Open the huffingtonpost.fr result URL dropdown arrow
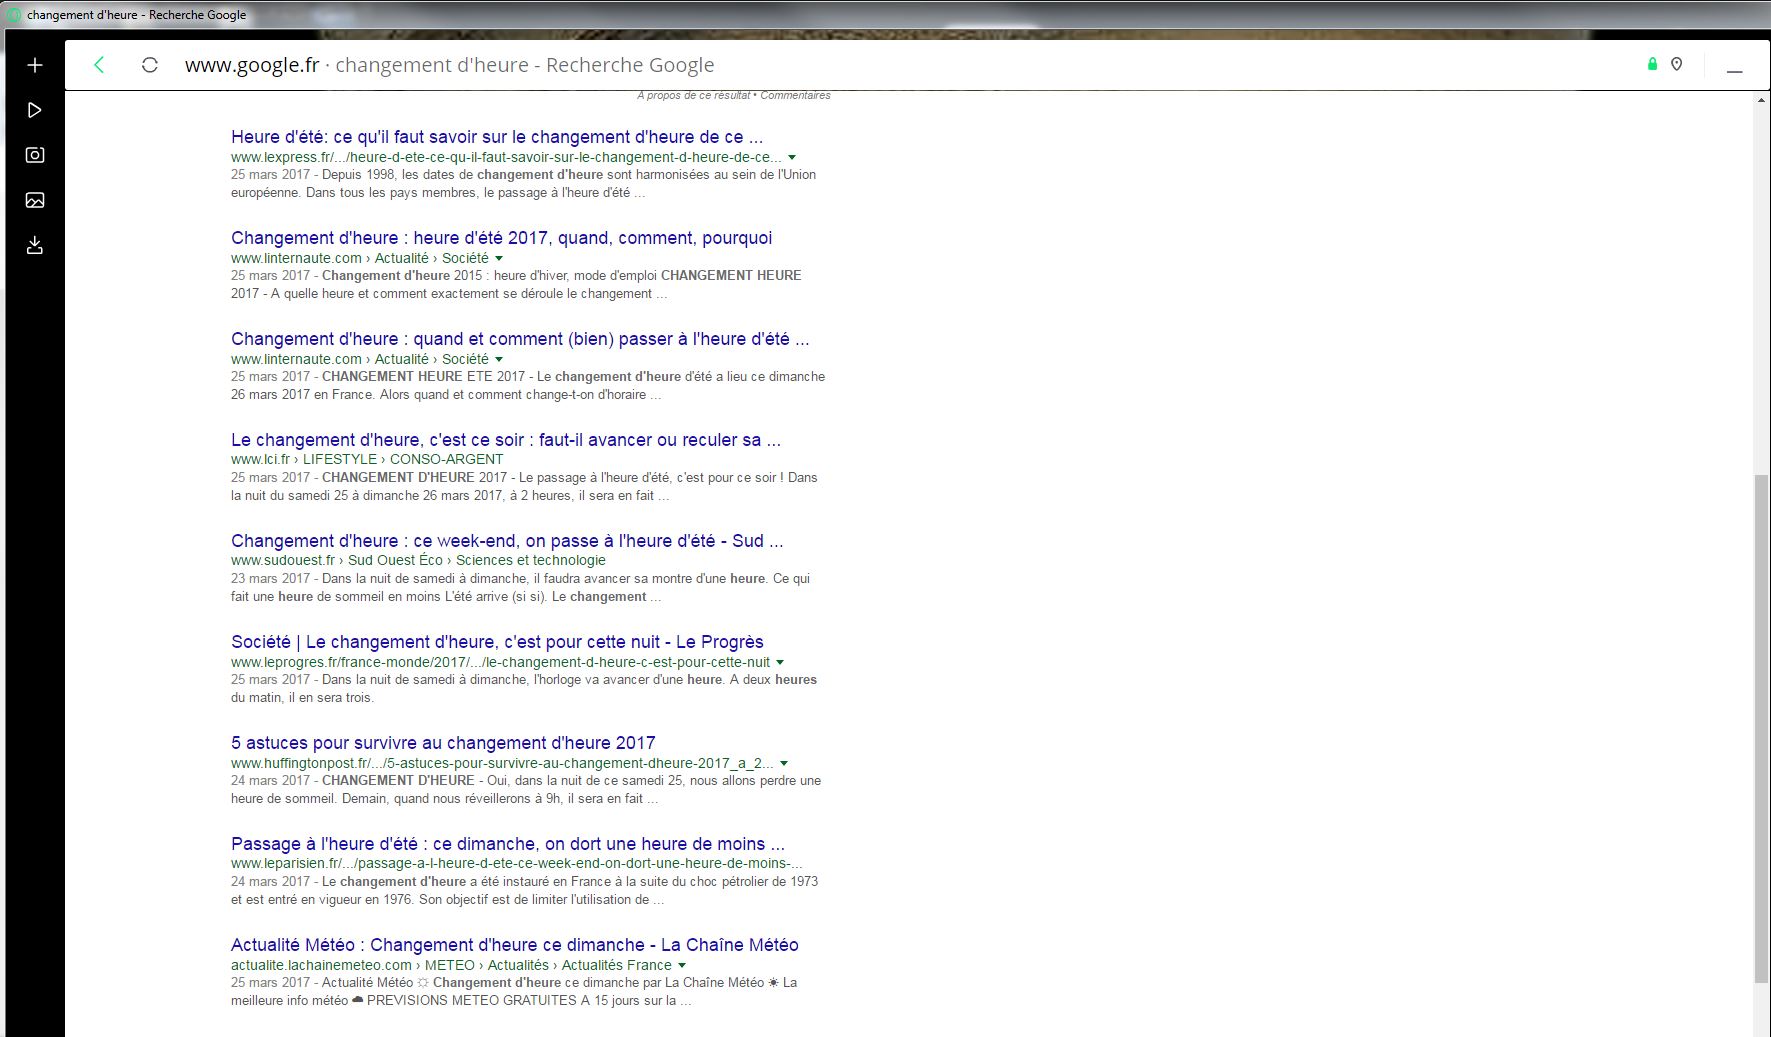The height and width of the screenshot is (1037, 1771). tap(784, 764)
